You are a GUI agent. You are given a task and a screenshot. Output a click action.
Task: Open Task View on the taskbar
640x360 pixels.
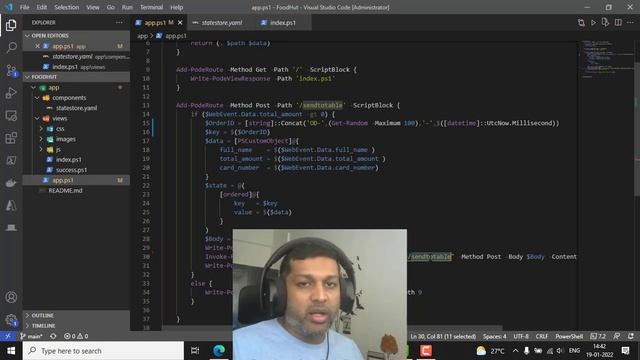(195, 351)
